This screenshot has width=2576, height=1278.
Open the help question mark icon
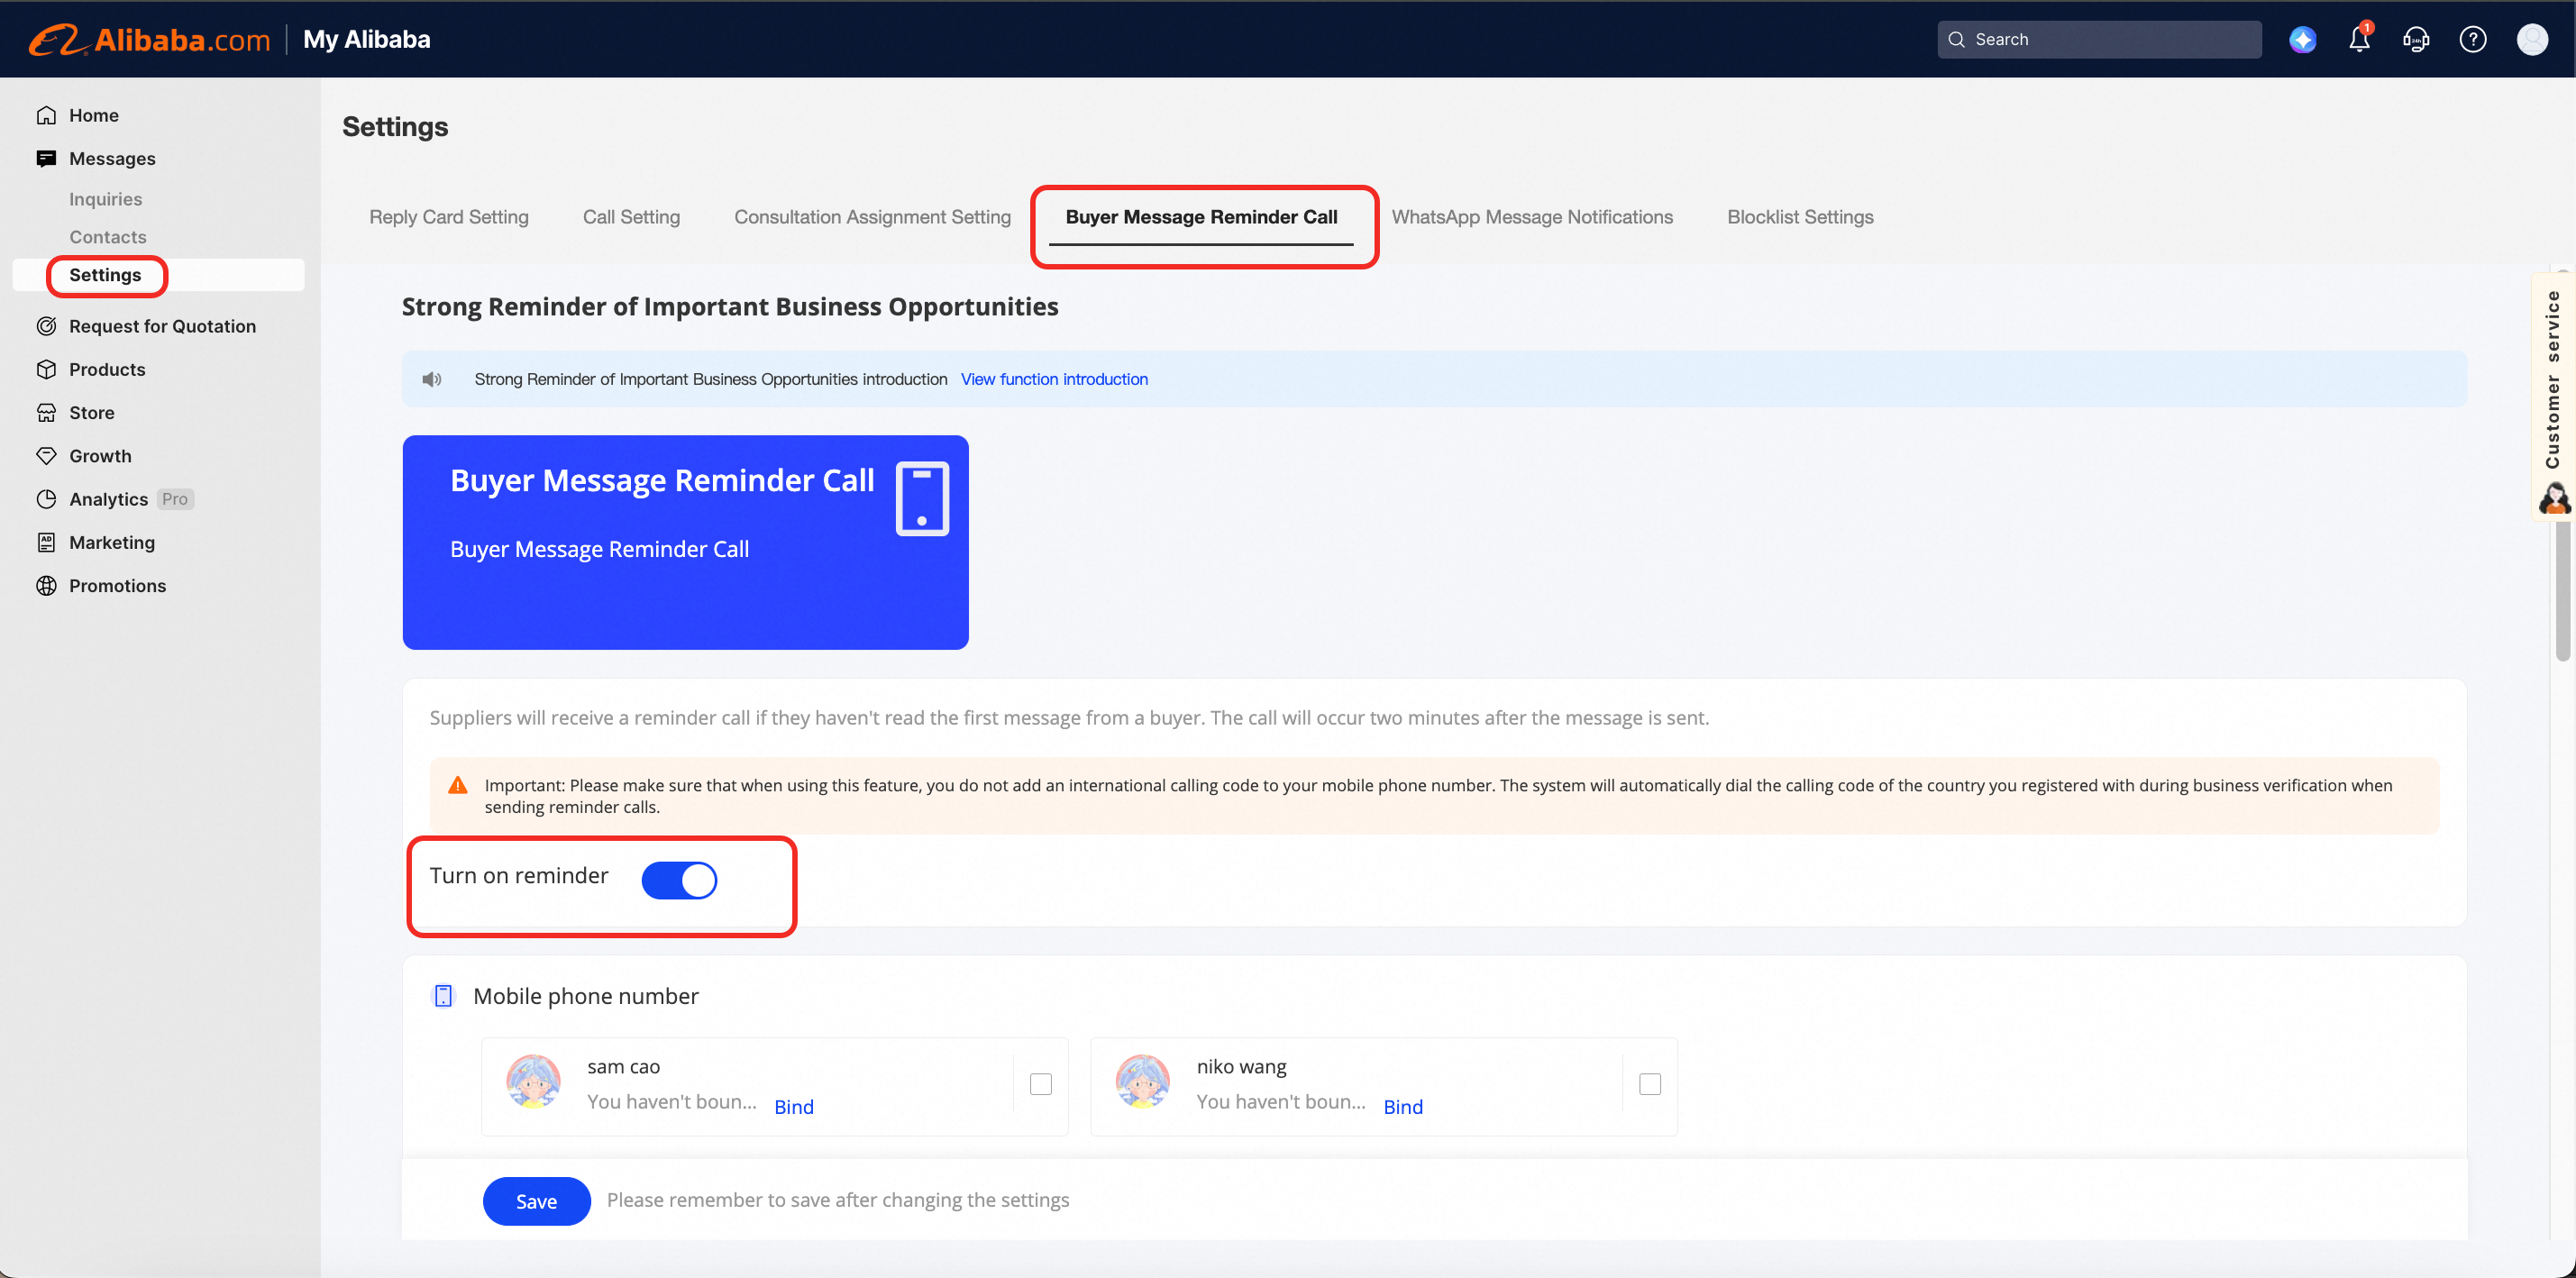[x=2473, y=40]
